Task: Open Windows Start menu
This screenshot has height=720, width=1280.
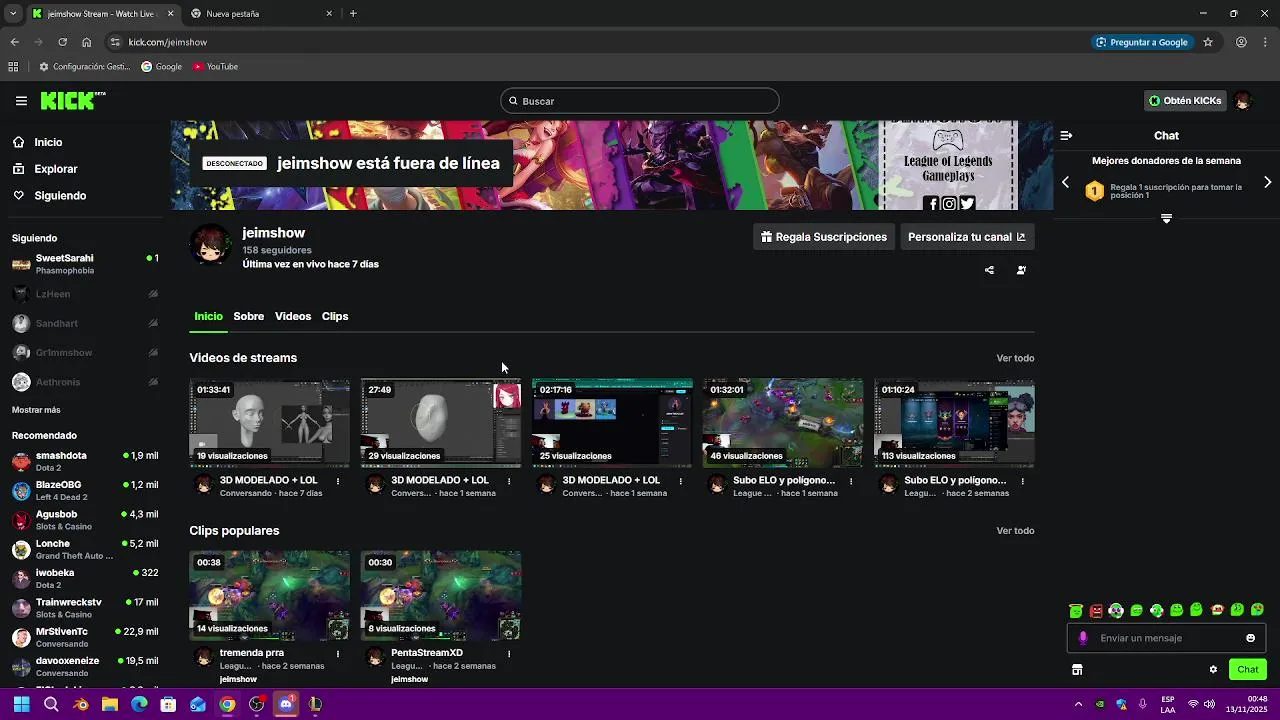Action: pyautogui.click(x=22, y=704)
